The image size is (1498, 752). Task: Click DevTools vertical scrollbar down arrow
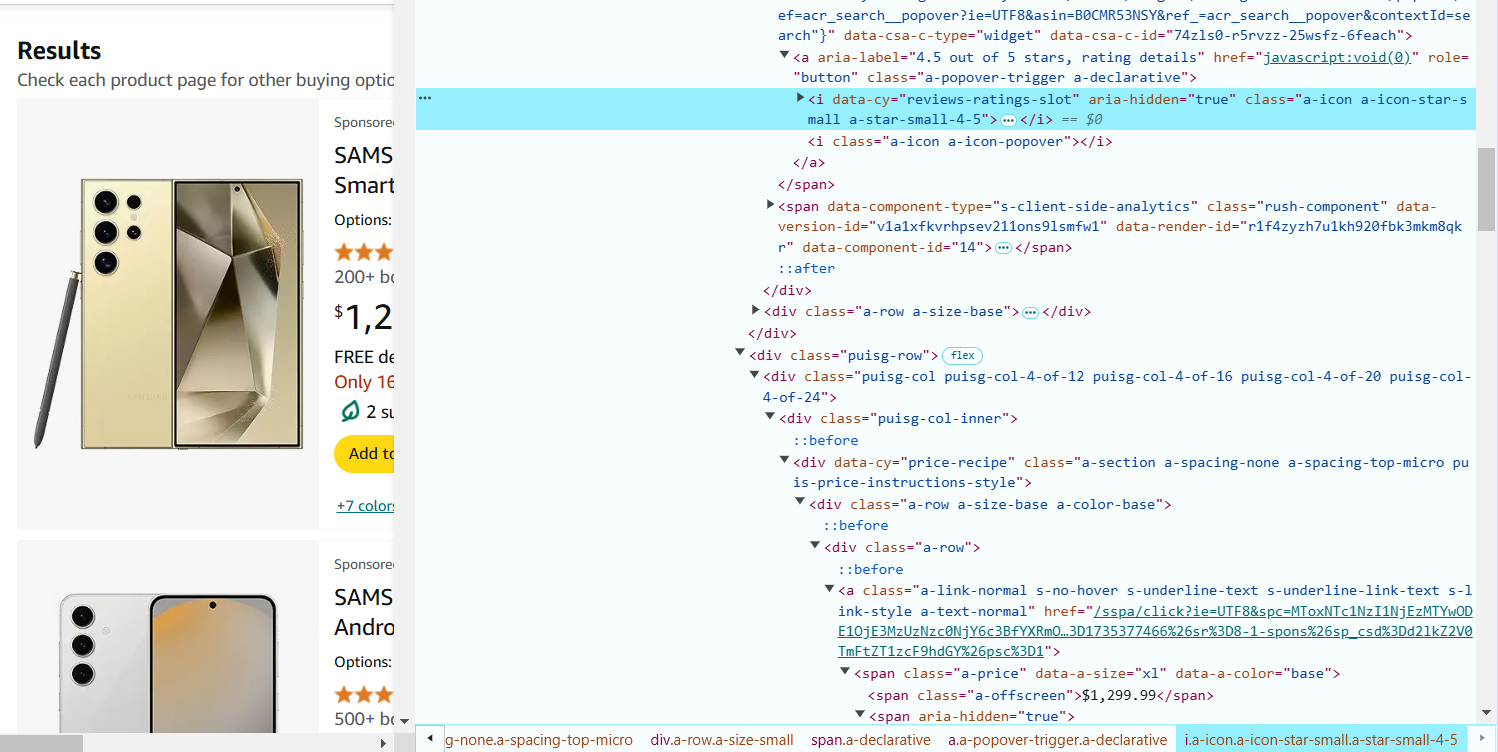click(x=1487, y=714)
